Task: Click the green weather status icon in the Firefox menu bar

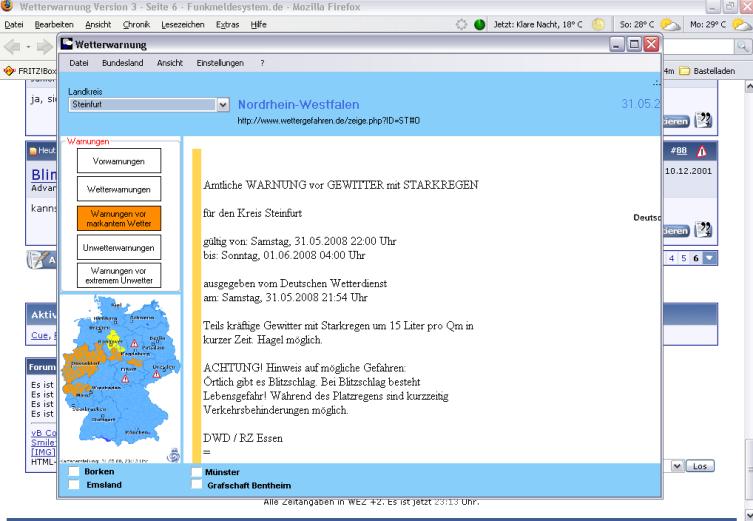Action: coord(480,24)
